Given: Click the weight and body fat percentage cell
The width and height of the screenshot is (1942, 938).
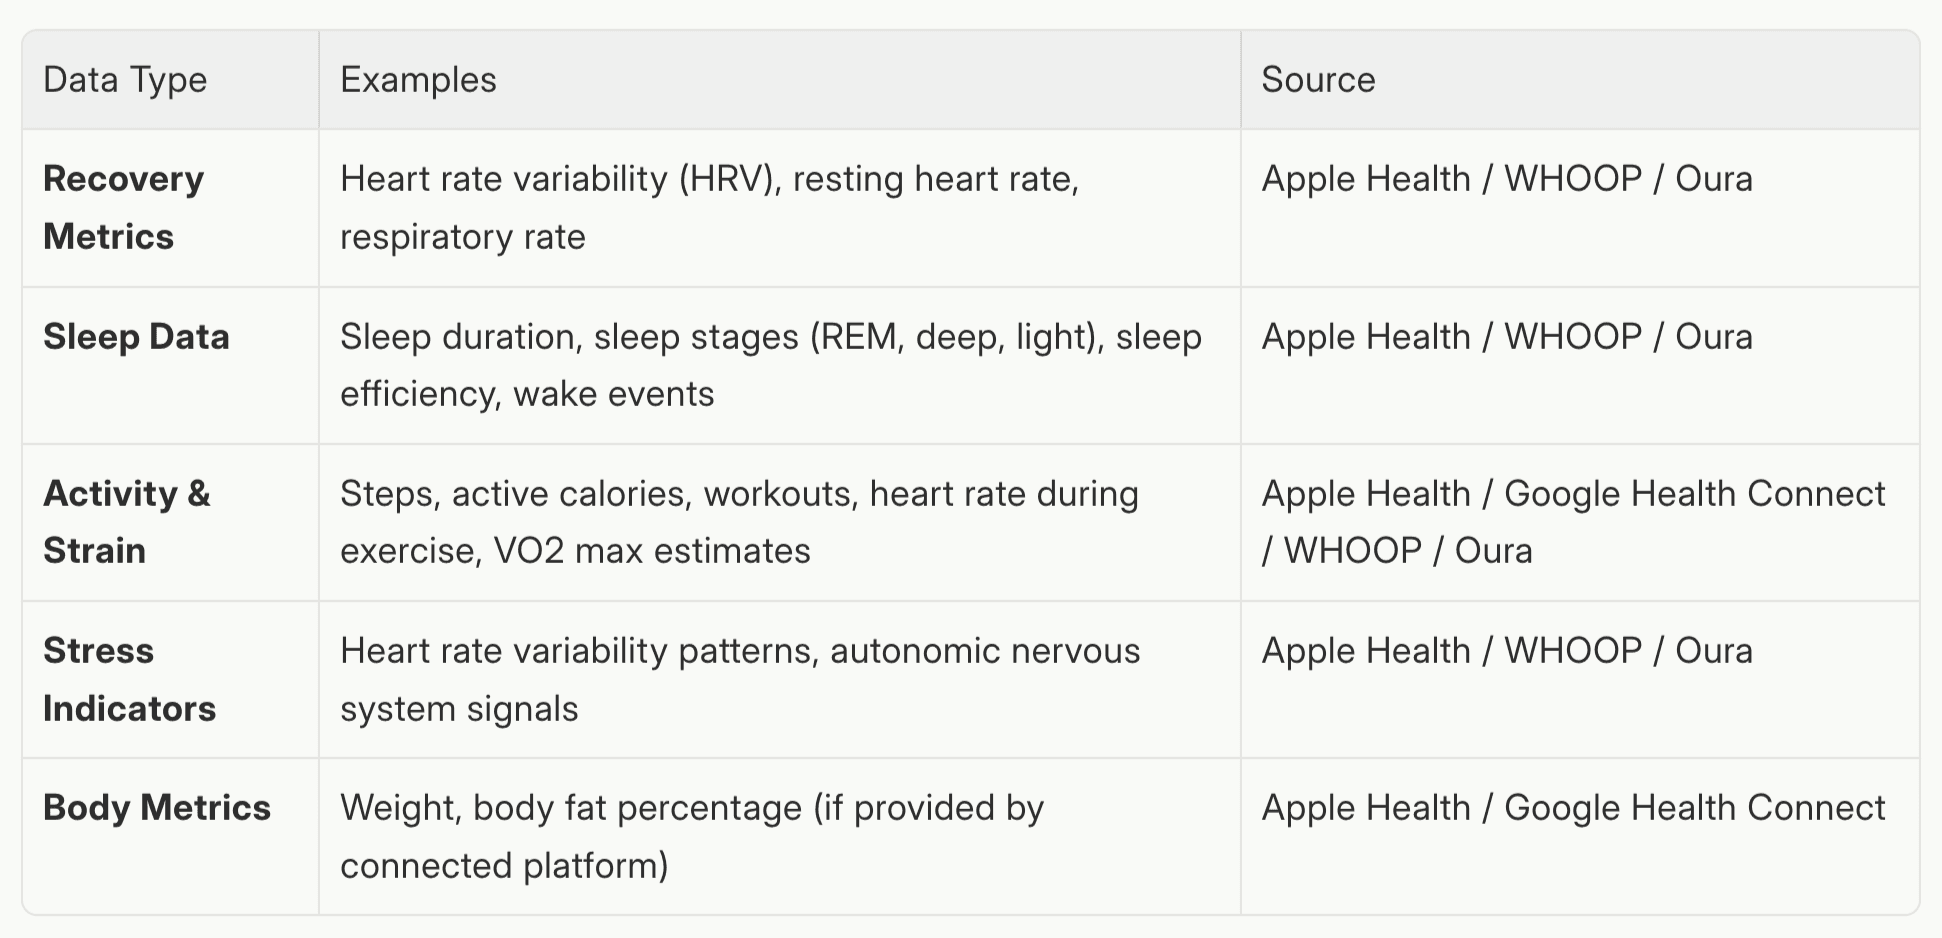Looking at the screenshot, I should pos(691,836).
